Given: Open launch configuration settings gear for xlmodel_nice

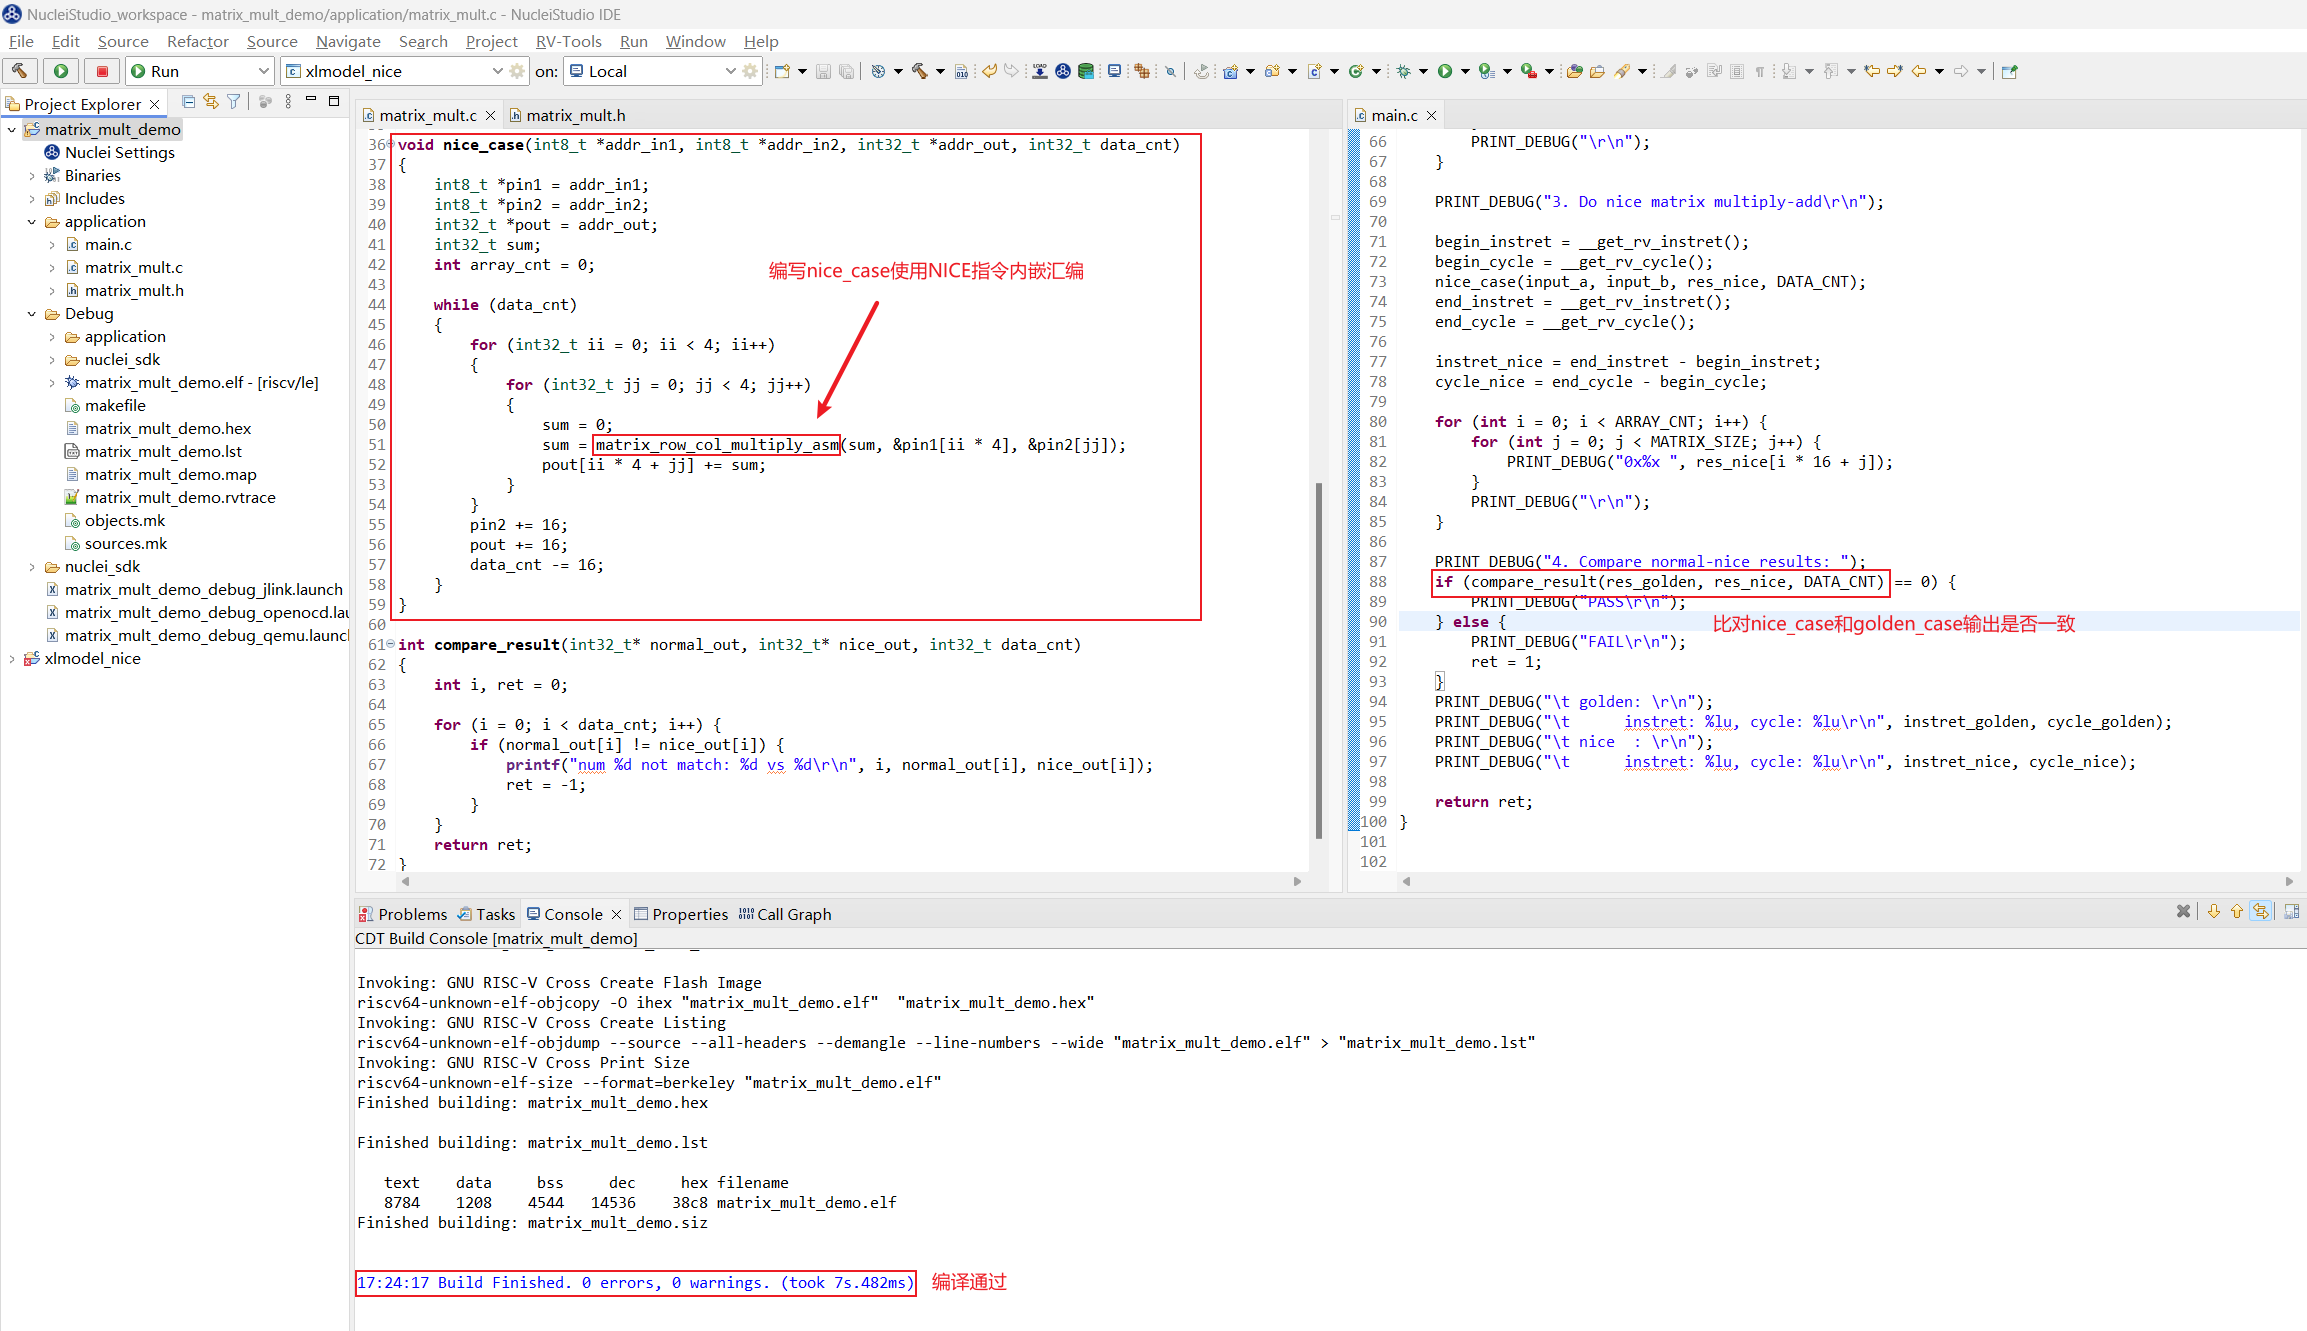Looking at the screenshot, I should 517,71.
